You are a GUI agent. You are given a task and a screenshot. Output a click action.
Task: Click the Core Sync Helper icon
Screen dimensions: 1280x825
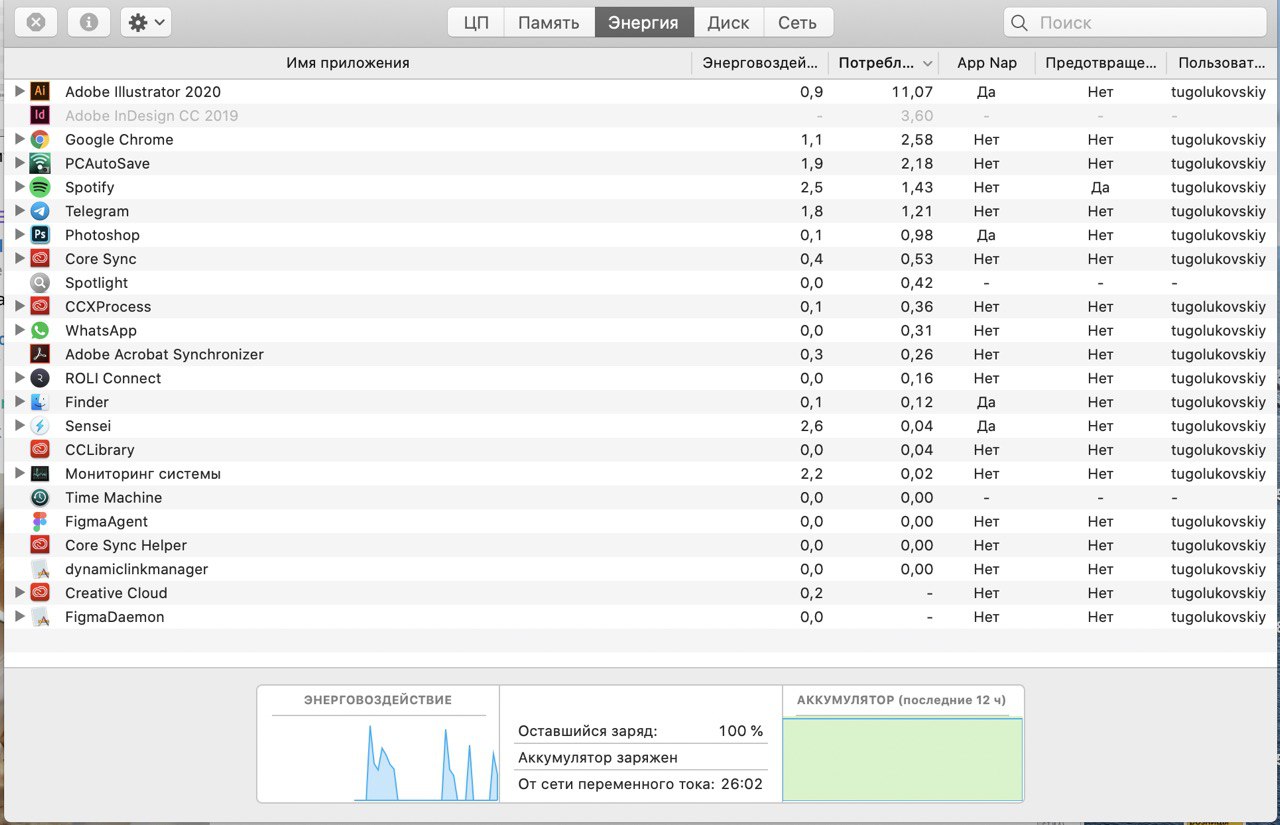pyautogui.click(x=40, y=545)
